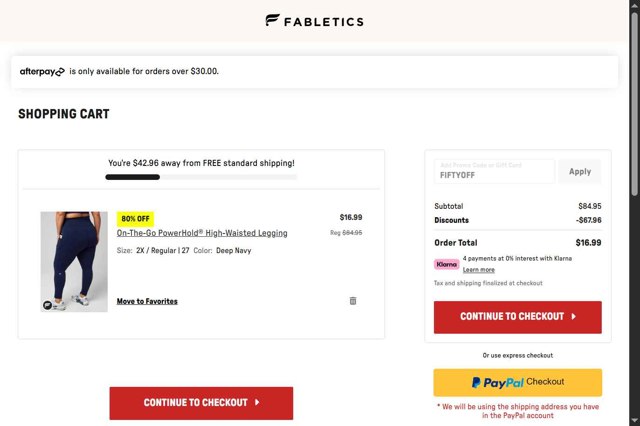Click the SHOPPING CART heading

coord(64,115)
